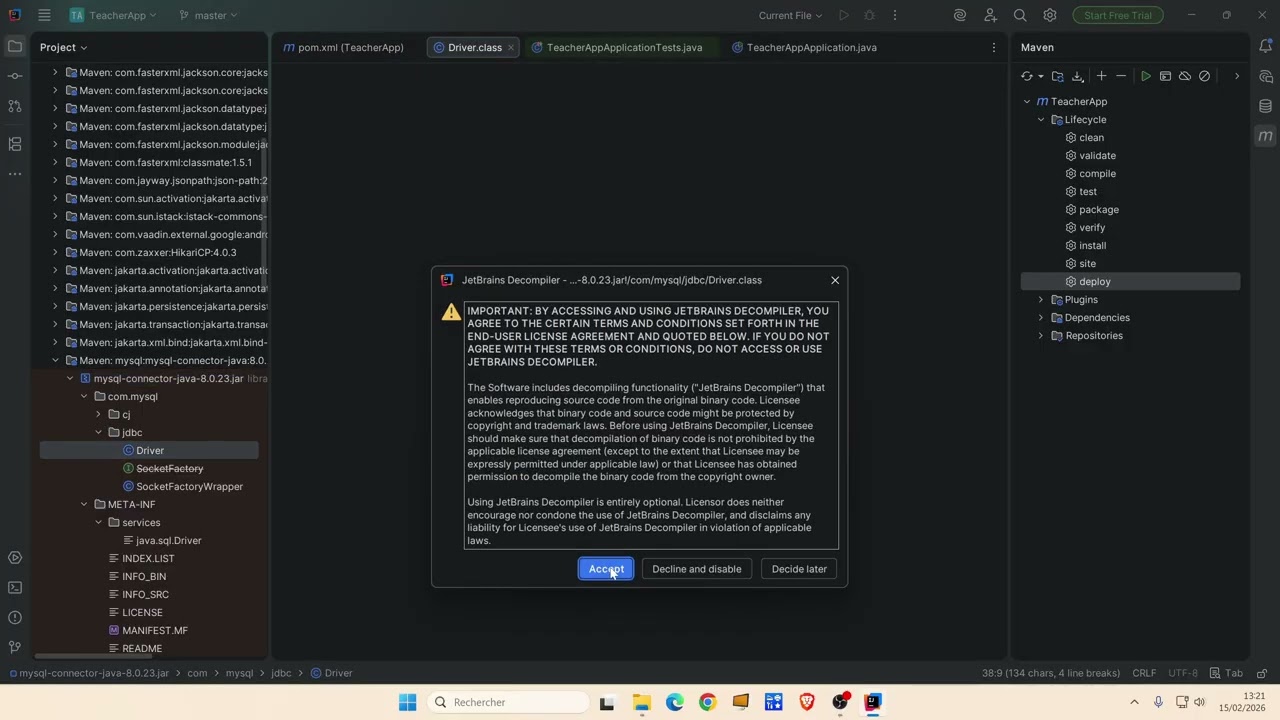Viewport: 1280px width, 720px height.
Task: Click the UTF-8 encoding in status bar
Action: tap(1183, 673)
